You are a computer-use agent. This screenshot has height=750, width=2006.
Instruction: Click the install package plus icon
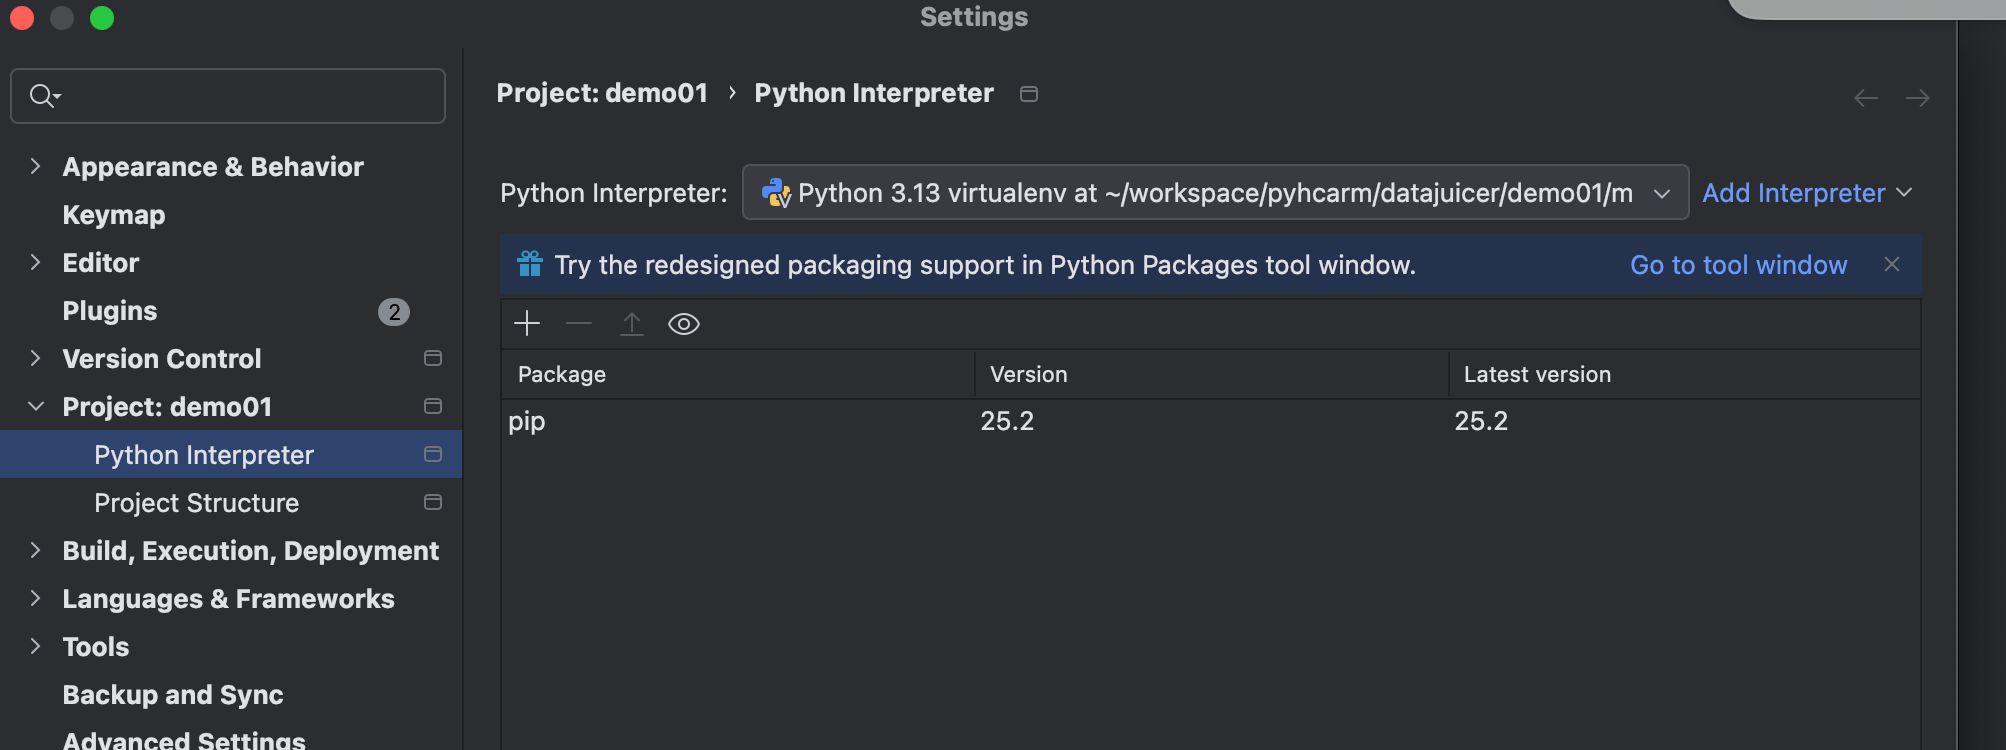527,323
